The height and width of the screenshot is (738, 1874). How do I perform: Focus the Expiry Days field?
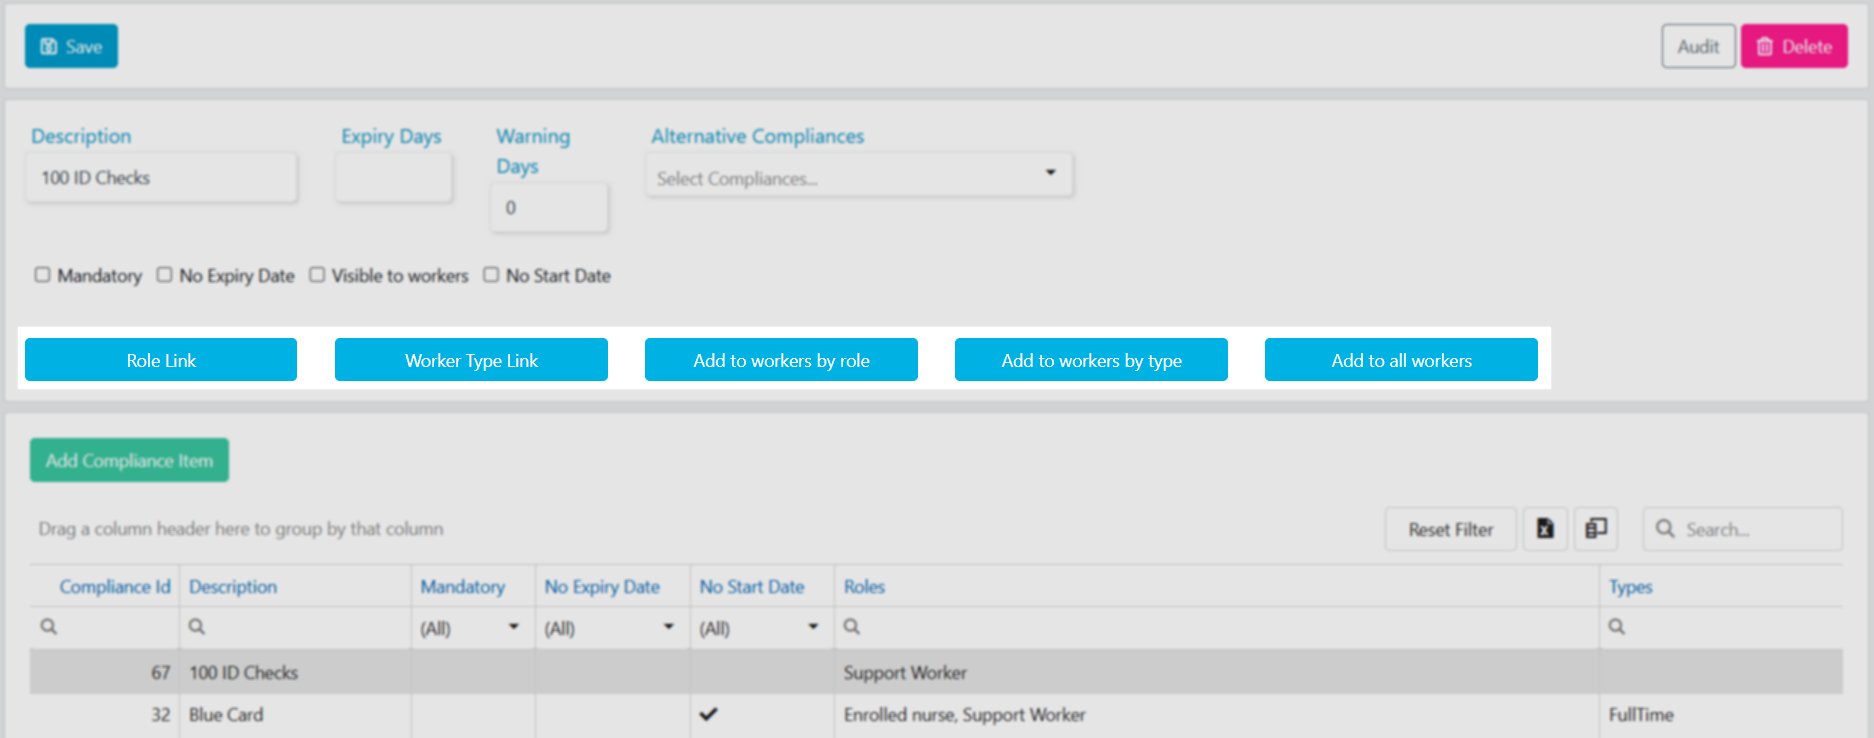[x=394, y=178]
